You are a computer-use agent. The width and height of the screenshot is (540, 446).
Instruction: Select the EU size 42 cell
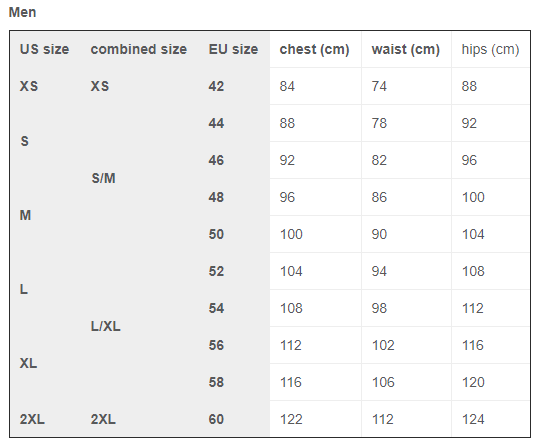click(x=216, y=86)
